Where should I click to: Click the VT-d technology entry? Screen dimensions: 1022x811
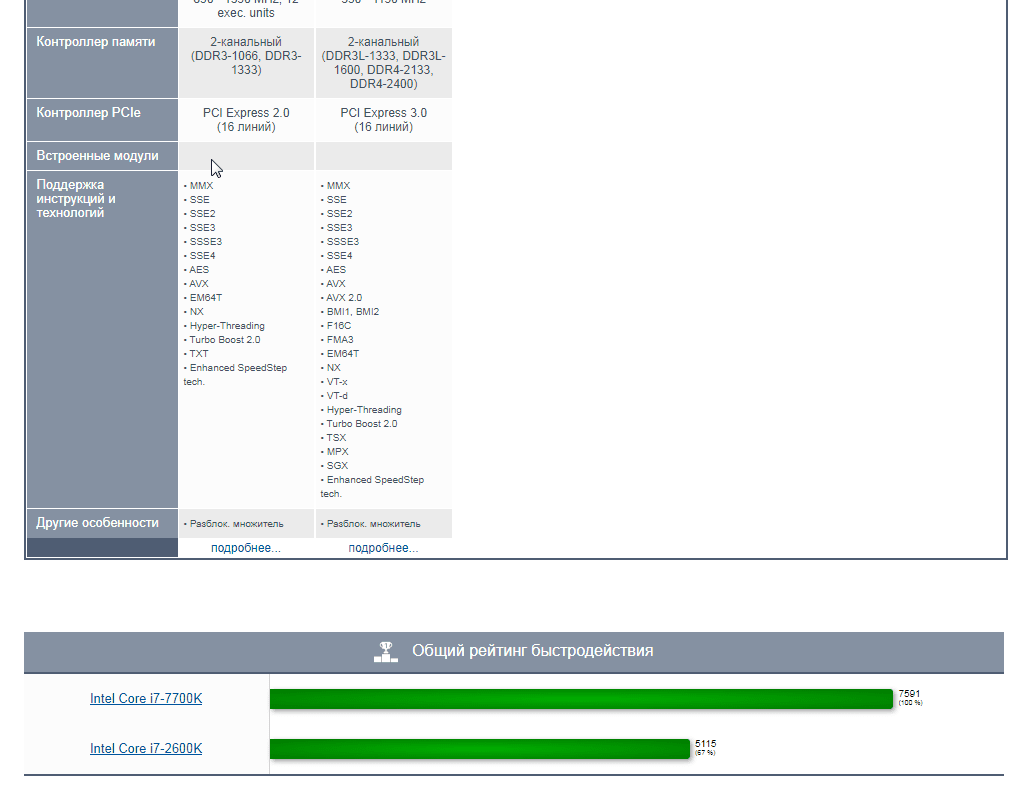[337, 396]
